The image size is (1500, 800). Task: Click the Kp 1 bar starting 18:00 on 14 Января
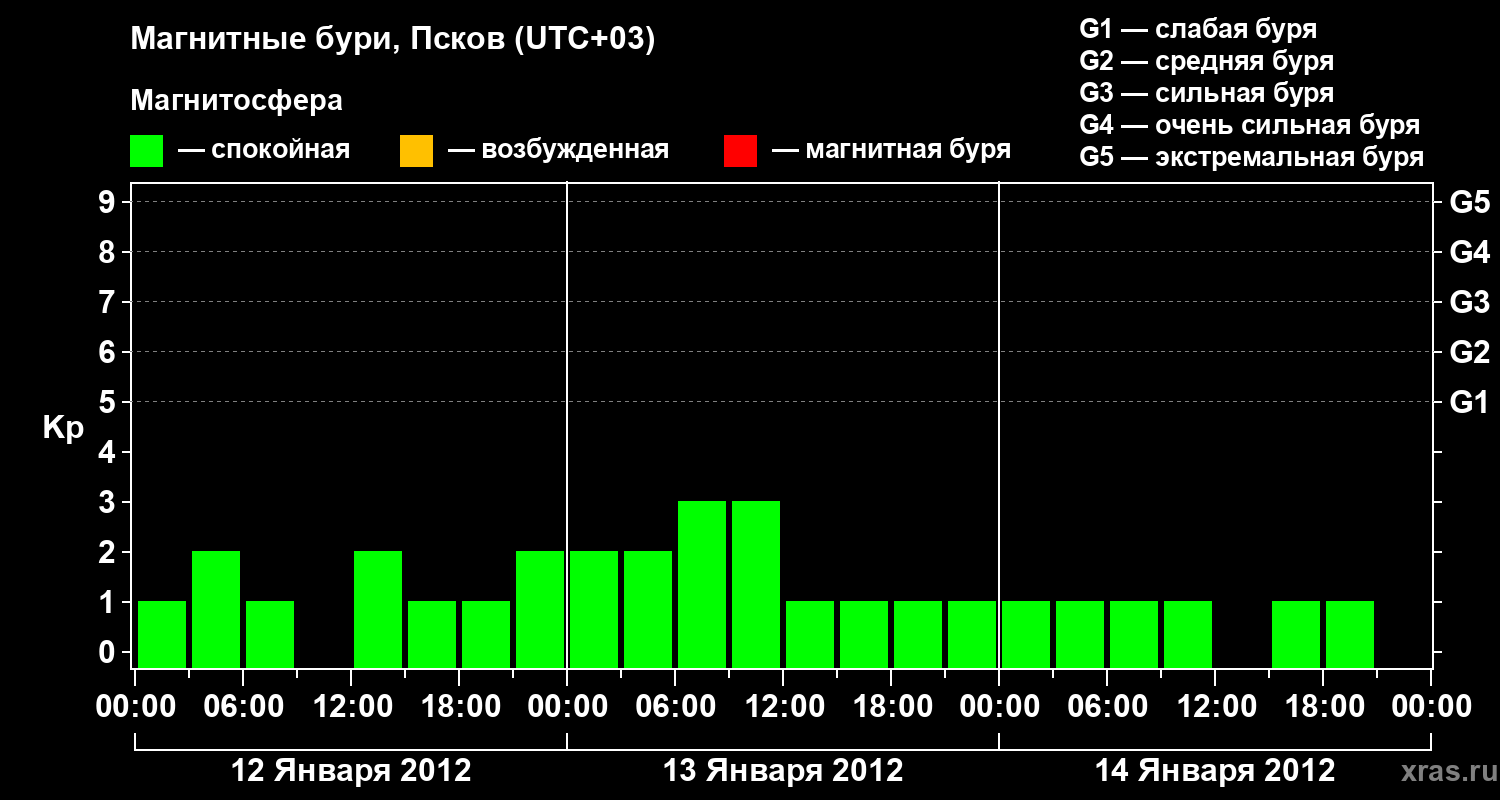pos(1350,635)
